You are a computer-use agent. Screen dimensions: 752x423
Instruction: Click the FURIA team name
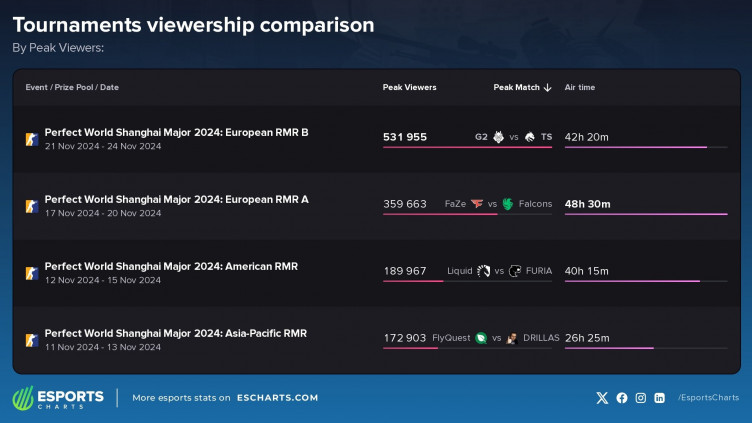point(539,271)
